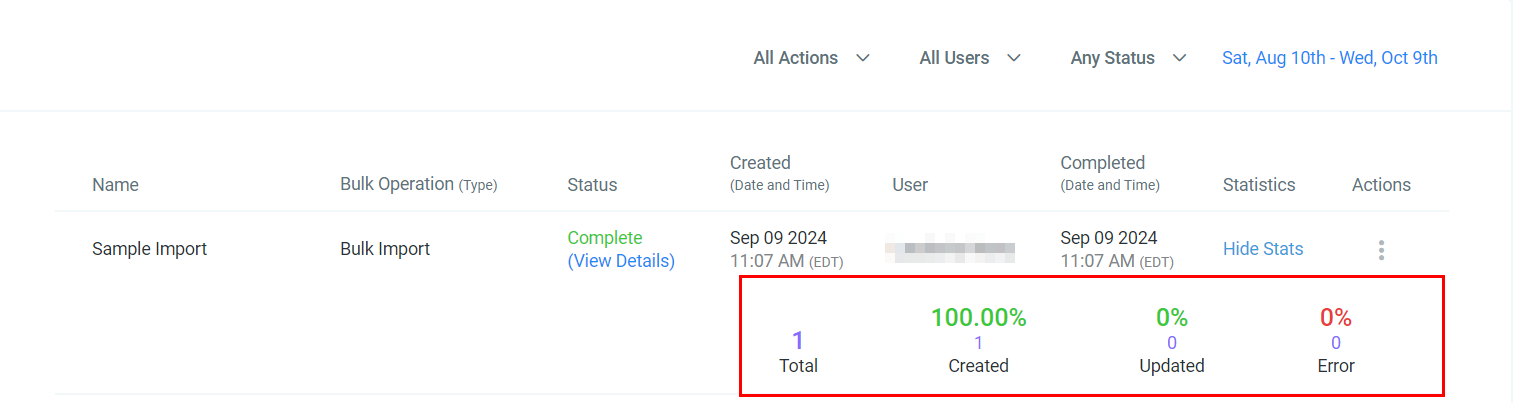Click the User column header
This screenshot has height=403, width=1513.
pyautogui.click(x=910, y=185)
